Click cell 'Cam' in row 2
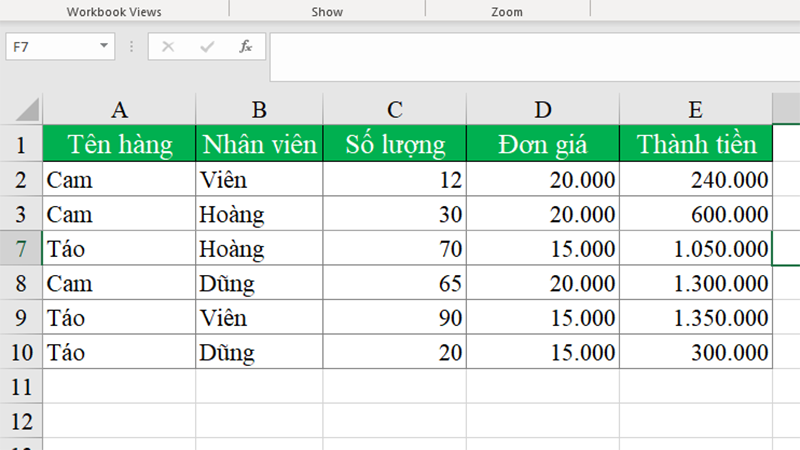 pos(119,180)
